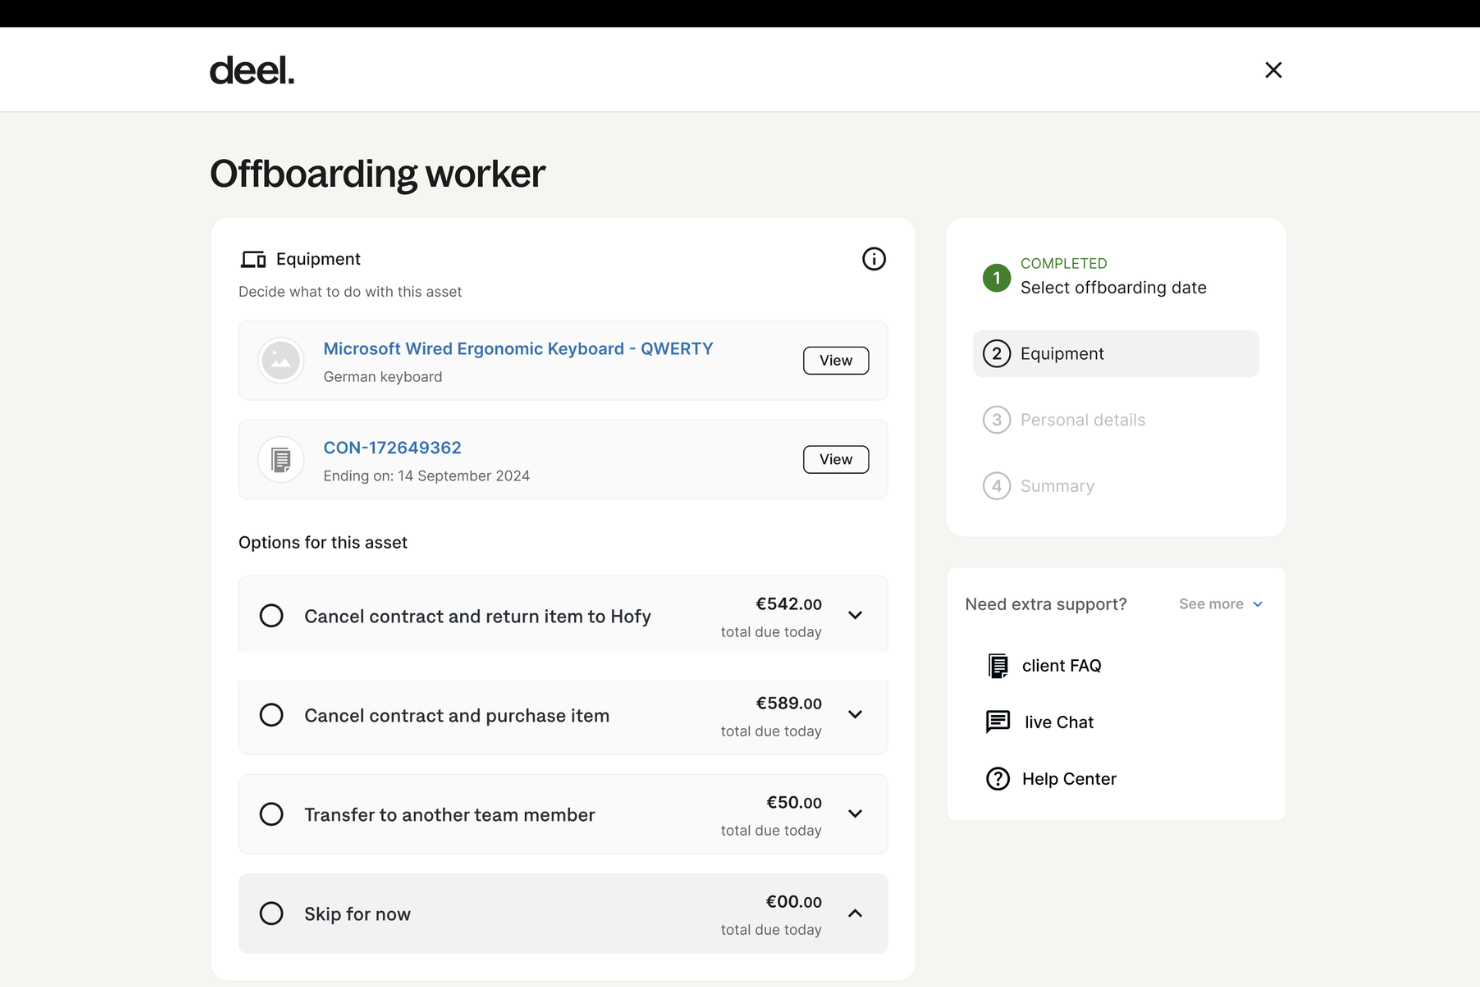The height and width of the screenshot is (987, 1480).
Task: Close the Offboarding worker dialog
Action: [x=1273, y=69]
